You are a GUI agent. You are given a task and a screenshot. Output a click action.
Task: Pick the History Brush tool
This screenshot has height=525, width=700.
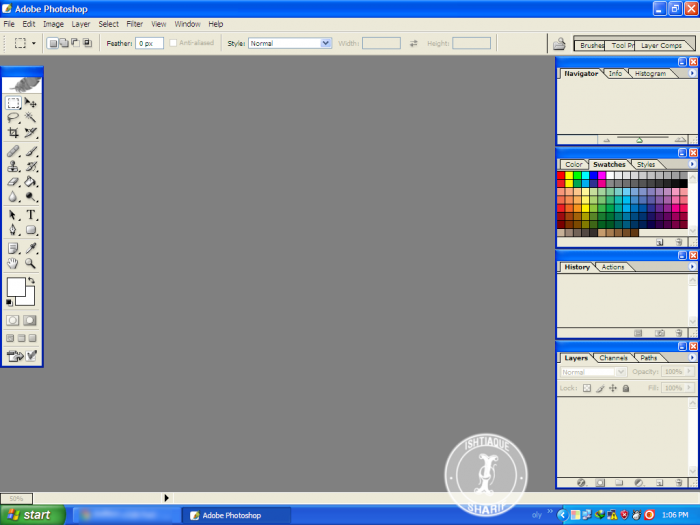point(30,167)
